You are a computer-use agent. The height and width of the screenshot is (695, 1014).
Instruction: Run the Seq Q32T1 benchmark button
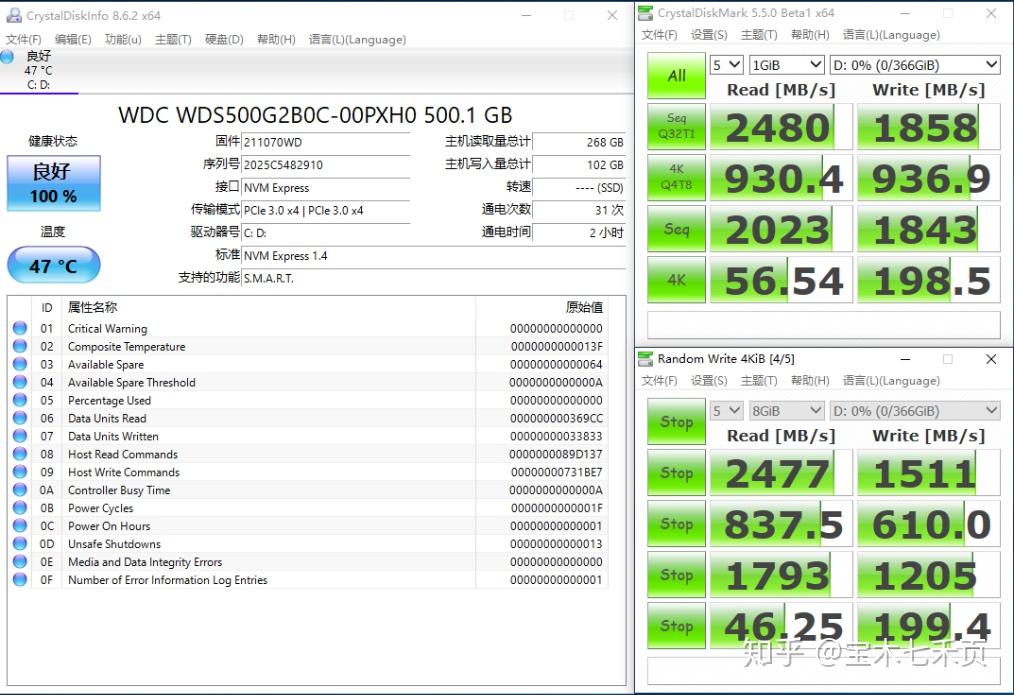point(676,126)
